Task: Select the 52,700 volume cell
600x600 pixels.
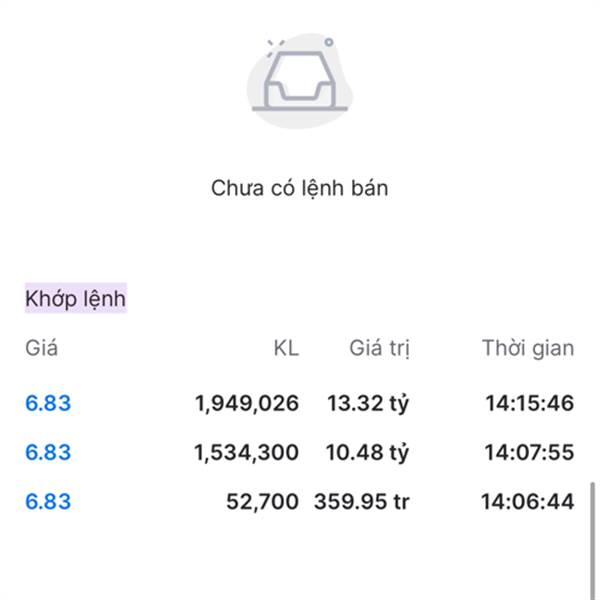Action: click(x=264, y=500)
